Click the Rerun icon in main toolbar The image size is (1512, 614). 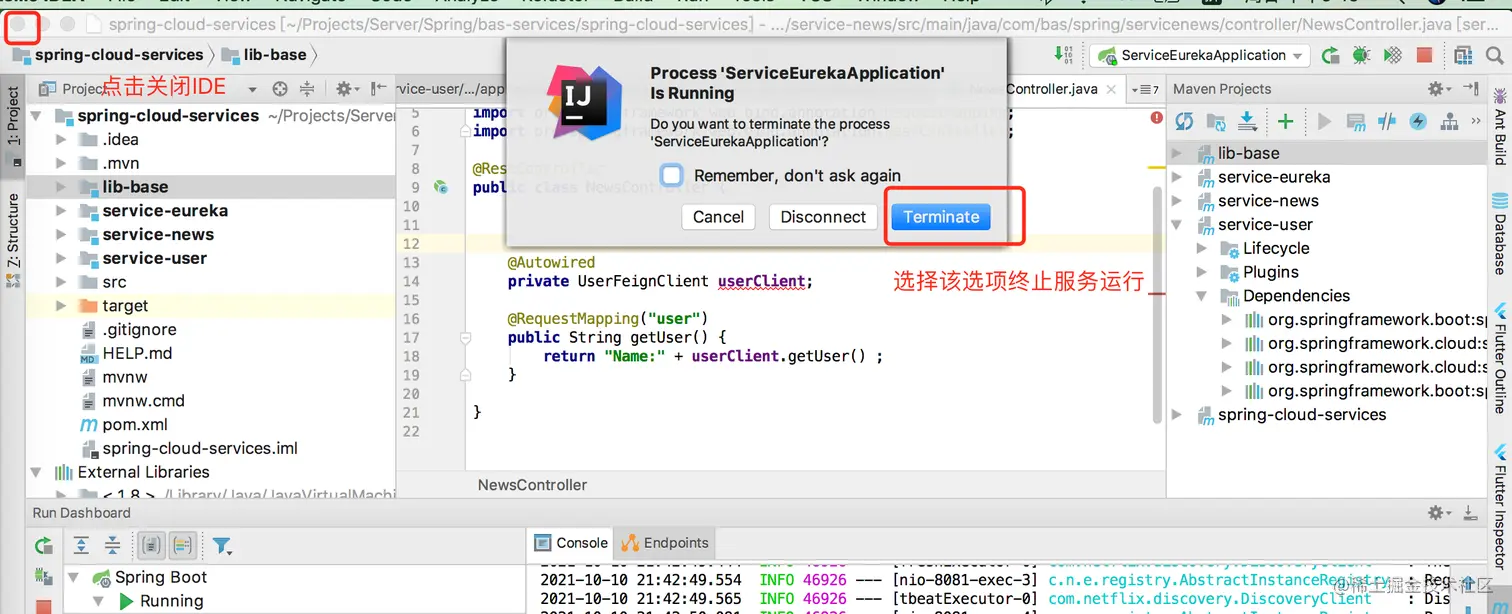[1330, 55]
